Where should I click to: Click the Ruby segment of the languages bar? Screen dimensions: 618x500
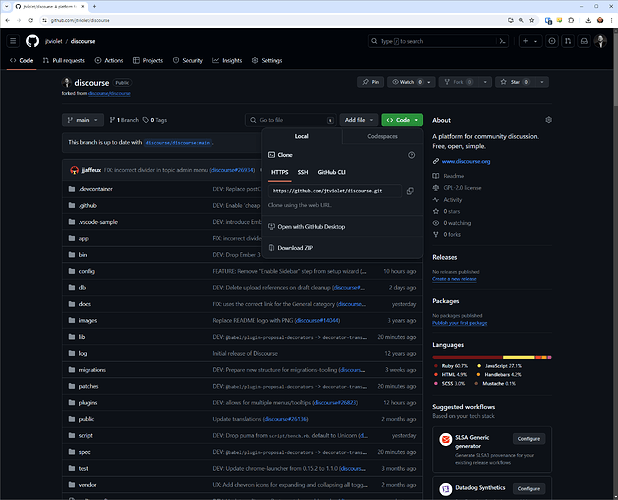click(x=467, y=357)
